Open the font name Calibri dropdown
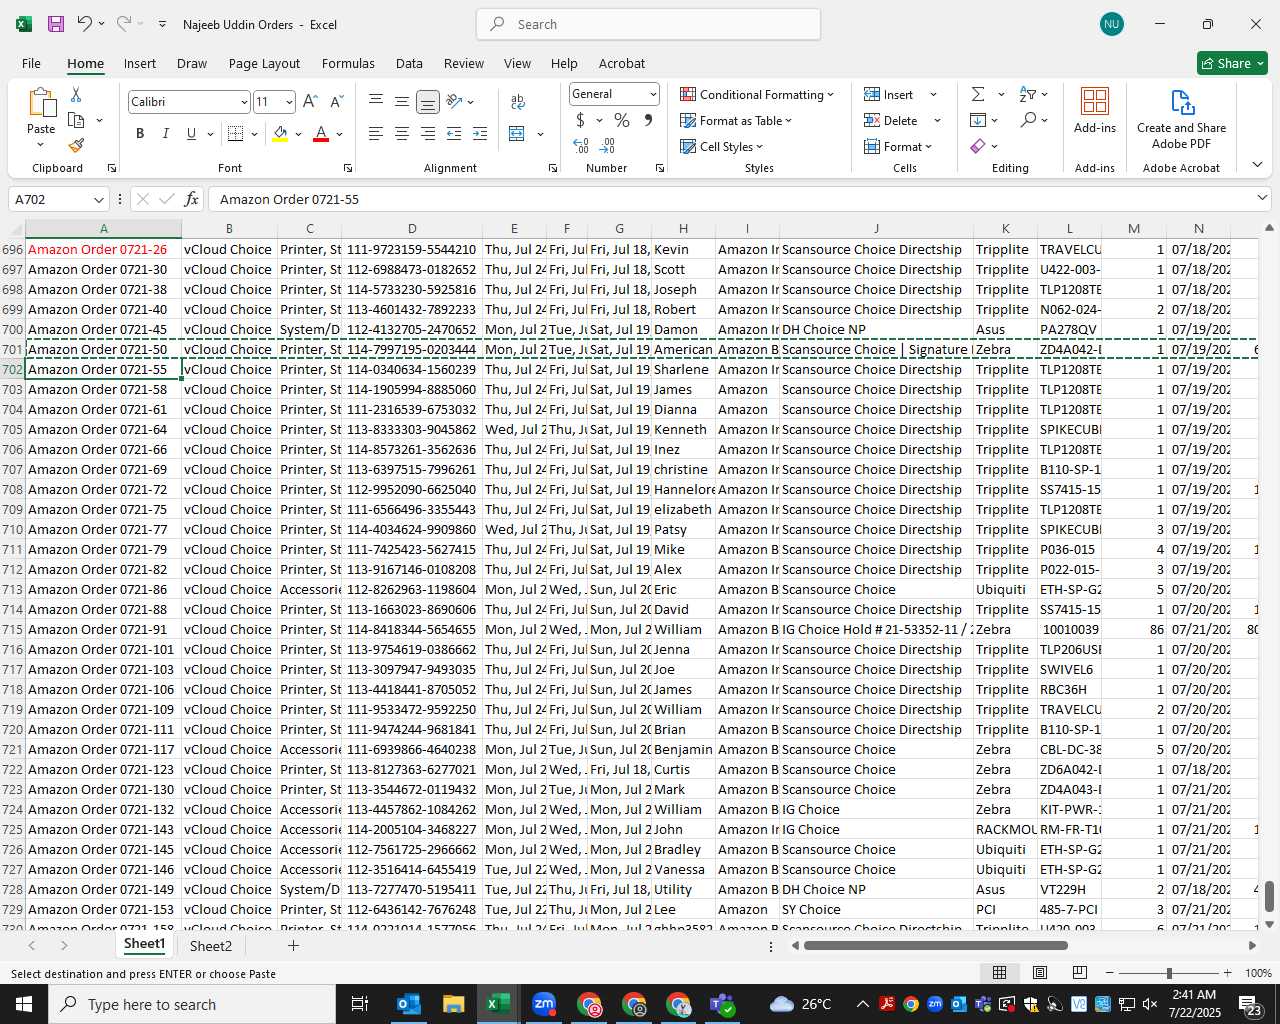The image size is (1280, 1024). pos(243,102)
